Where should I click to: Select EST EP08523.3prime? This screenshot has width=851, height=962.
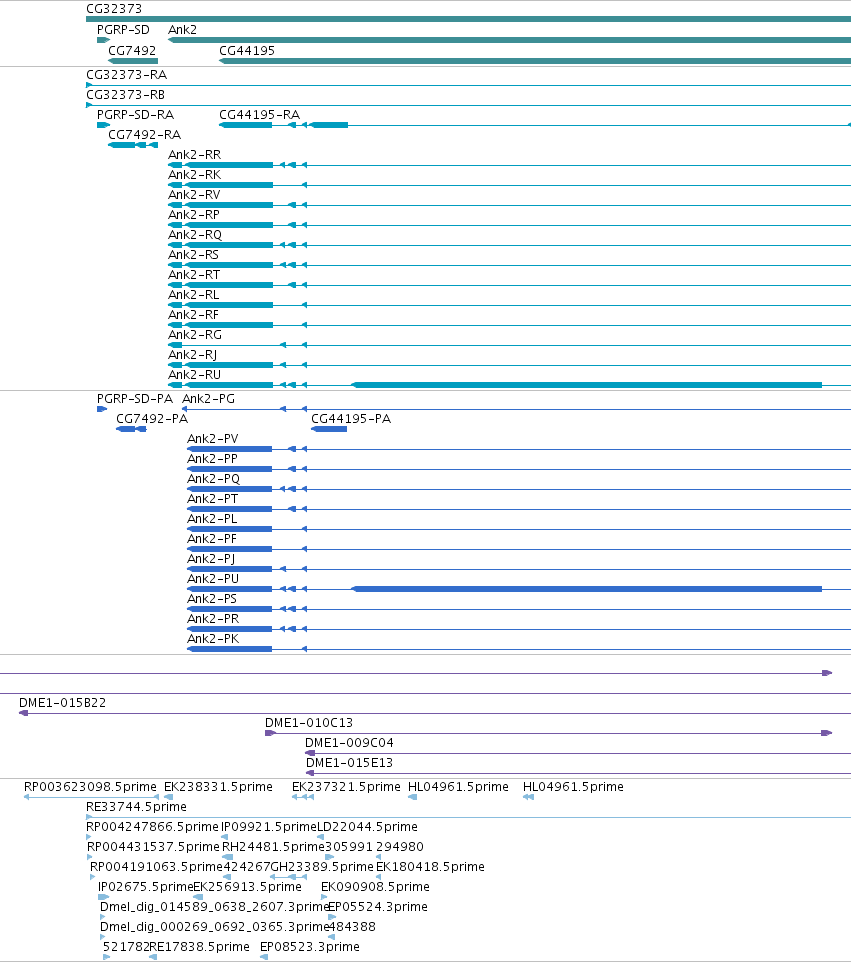(310, 946)
